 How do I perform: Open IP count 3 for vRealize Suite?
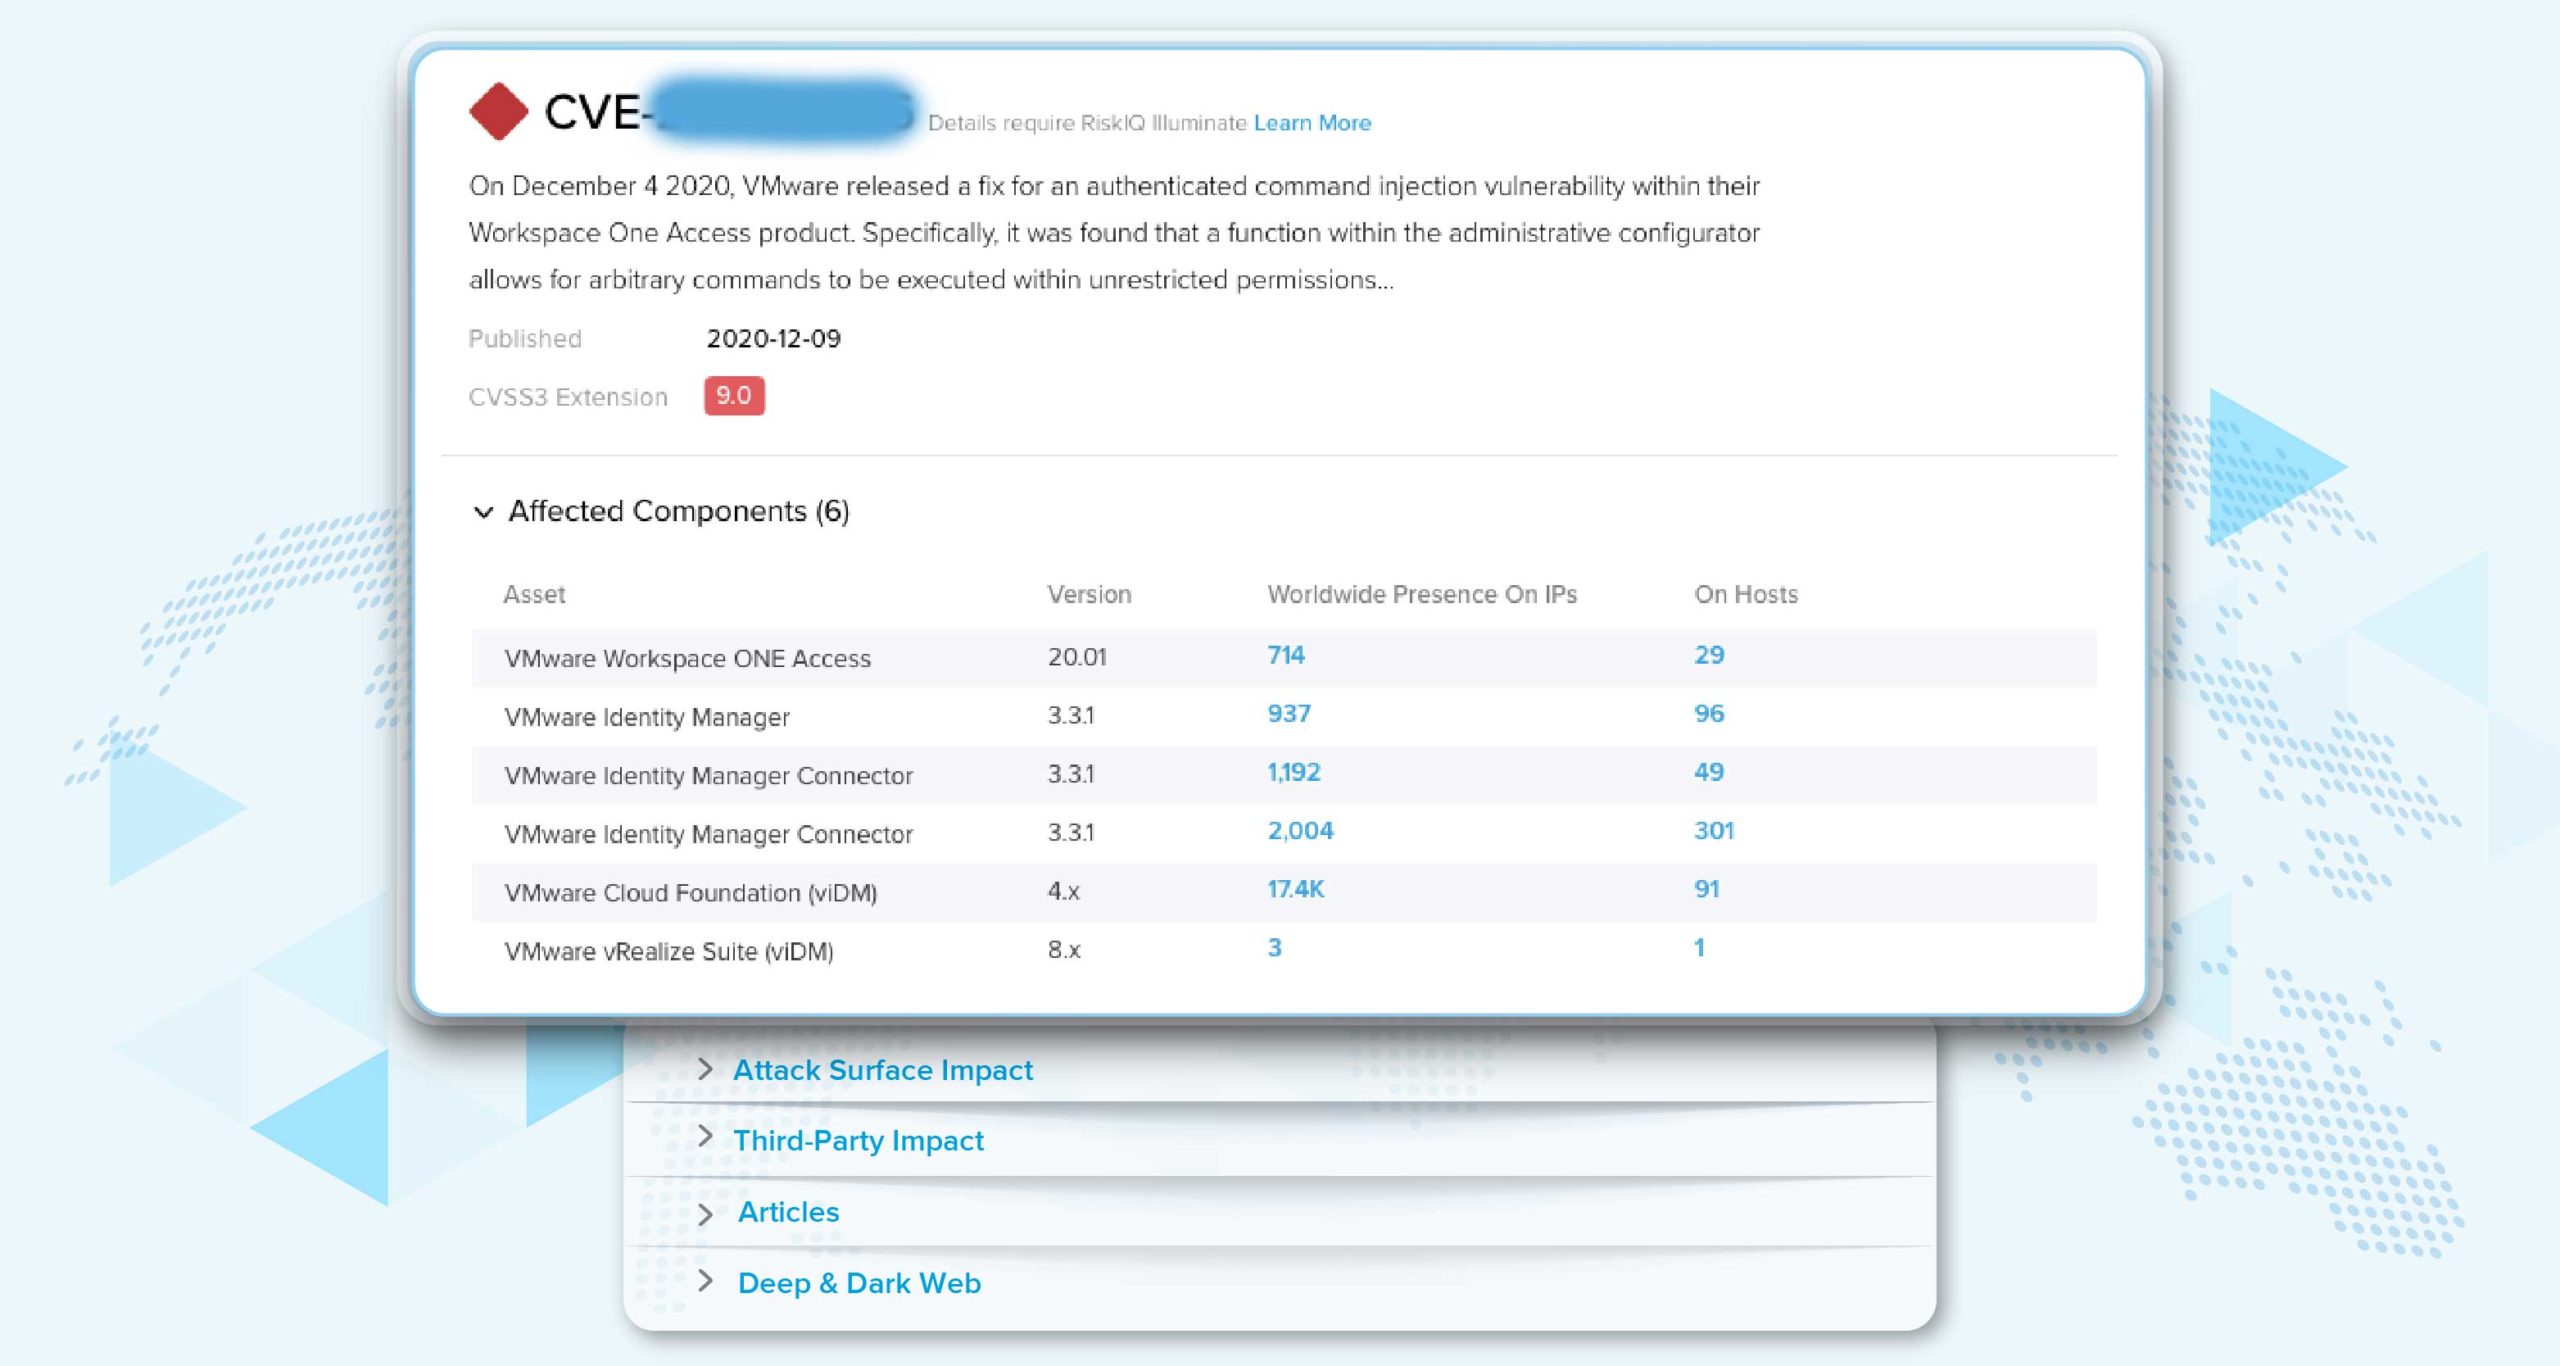click(x=1275, y=948)
